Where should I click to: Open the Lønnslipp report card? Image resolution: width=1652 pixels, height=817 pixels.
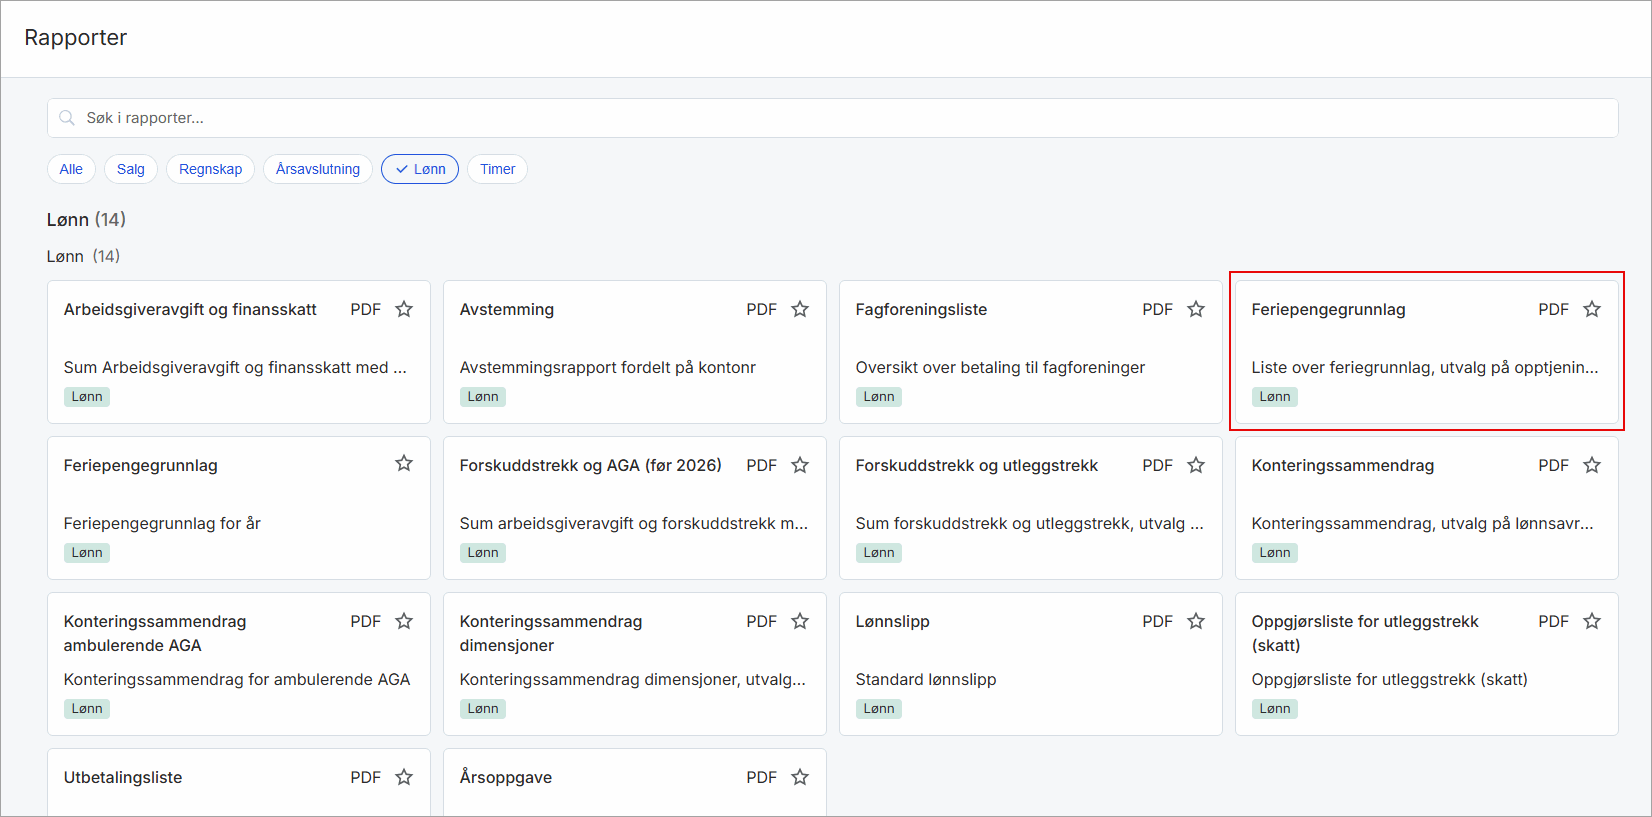coord(1031,664)
